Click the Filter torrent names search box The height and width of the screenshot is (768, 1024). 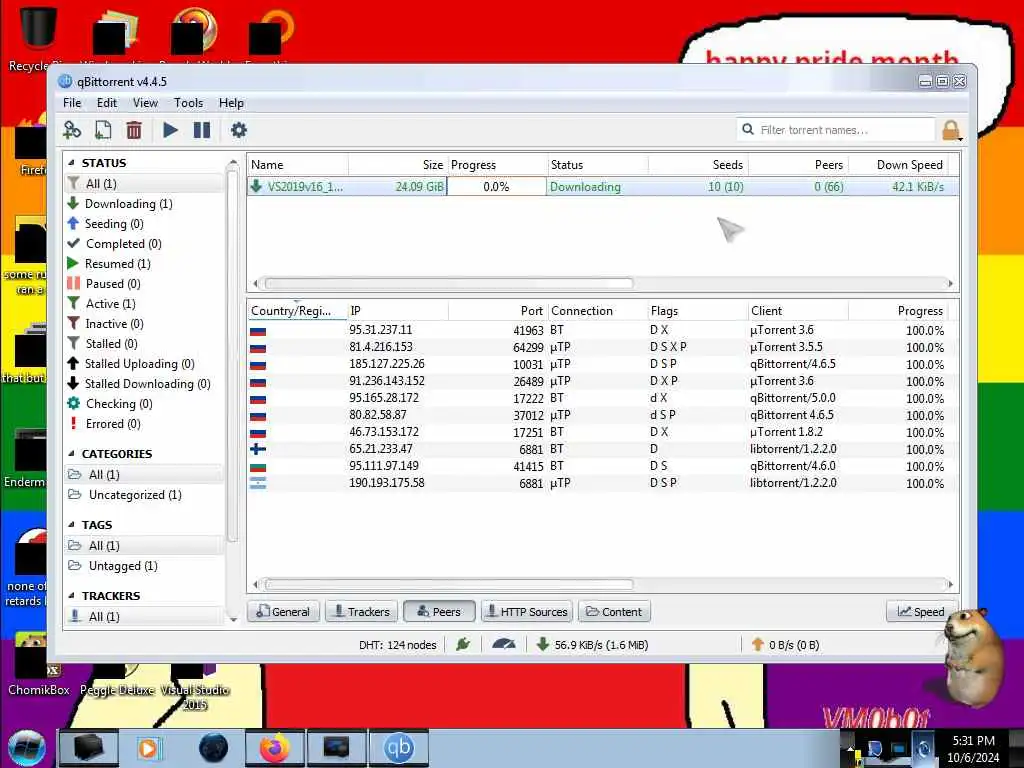[836, 130]
